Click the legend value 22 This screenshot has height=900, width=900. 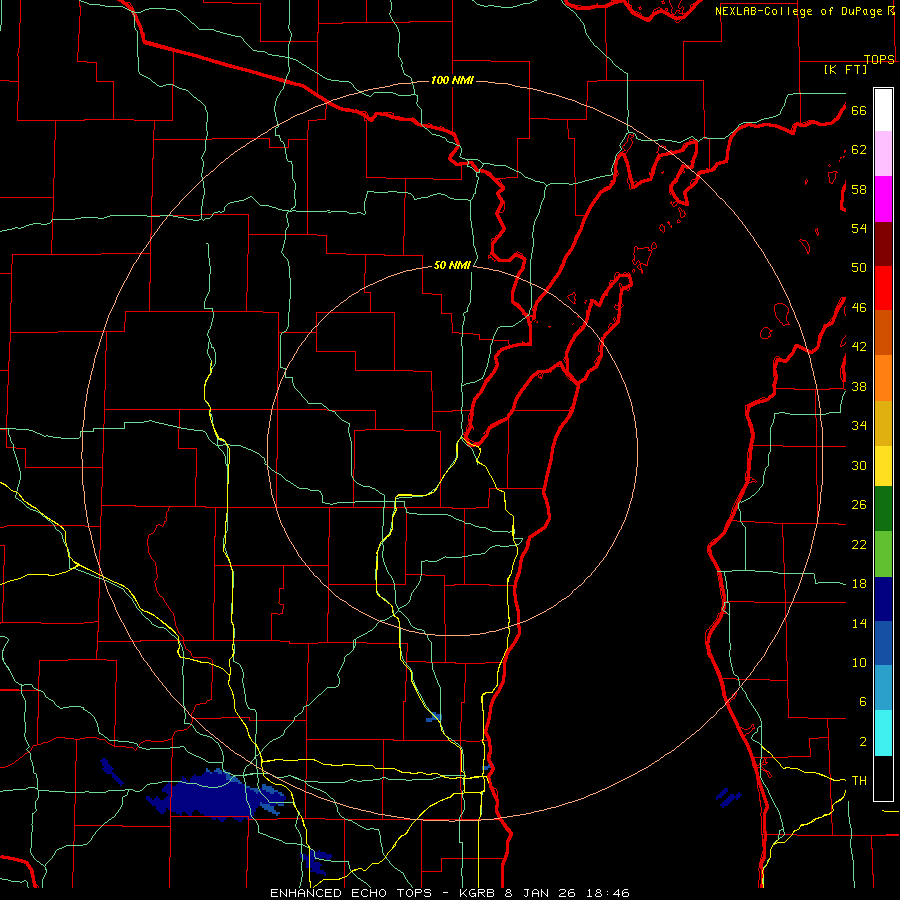pyautogui.click(x=859, y=544)
